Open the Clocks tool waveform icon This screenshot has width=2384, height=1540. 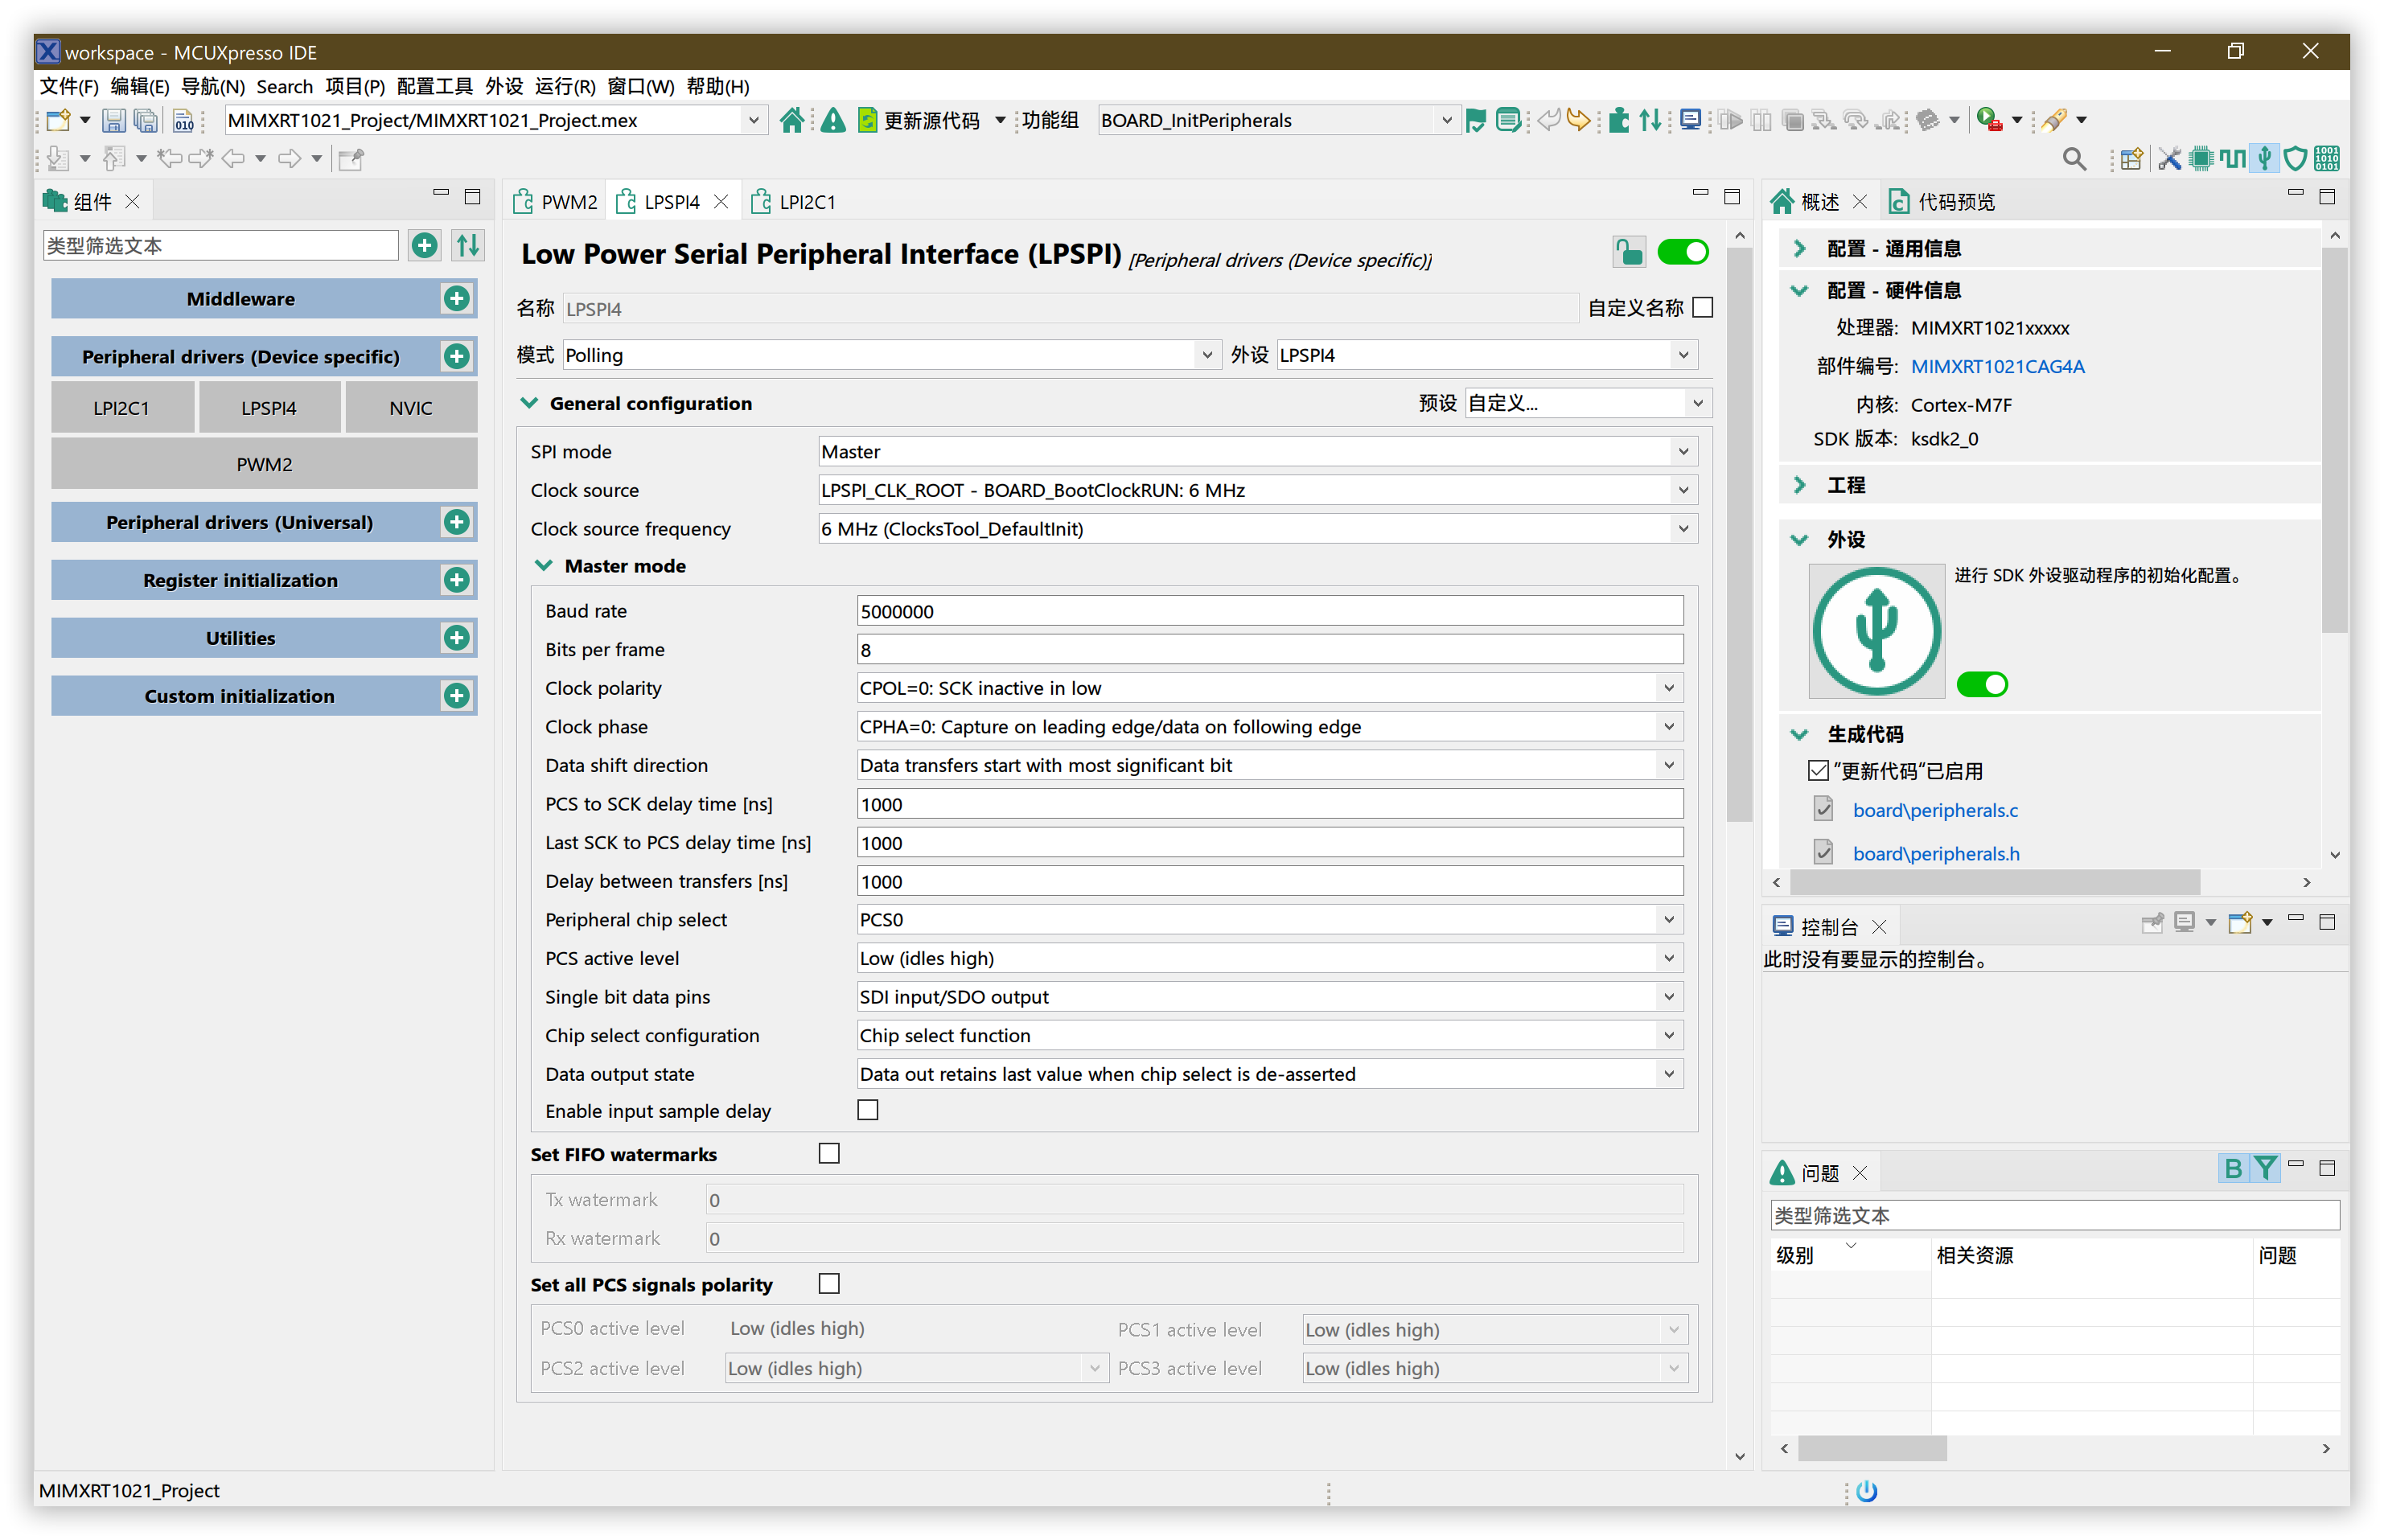[2232, 158]
